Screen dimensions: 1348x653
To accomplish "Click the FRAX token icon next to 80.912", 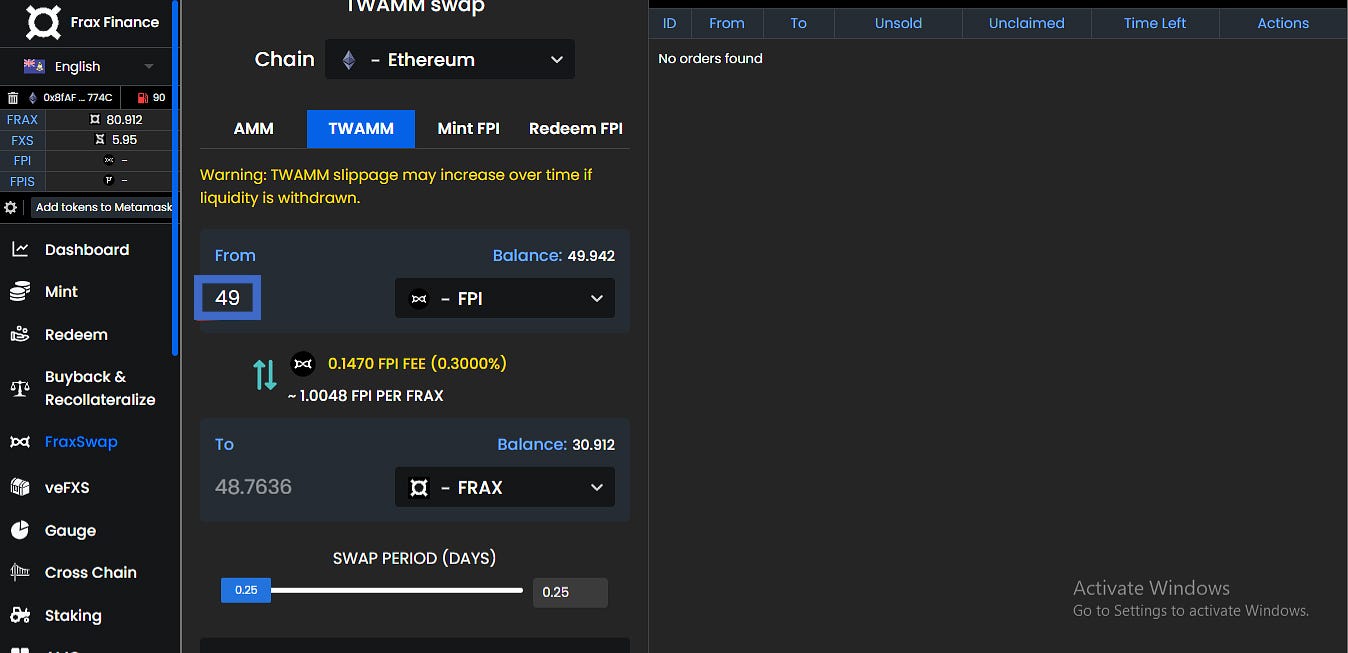I will point(95,119).
